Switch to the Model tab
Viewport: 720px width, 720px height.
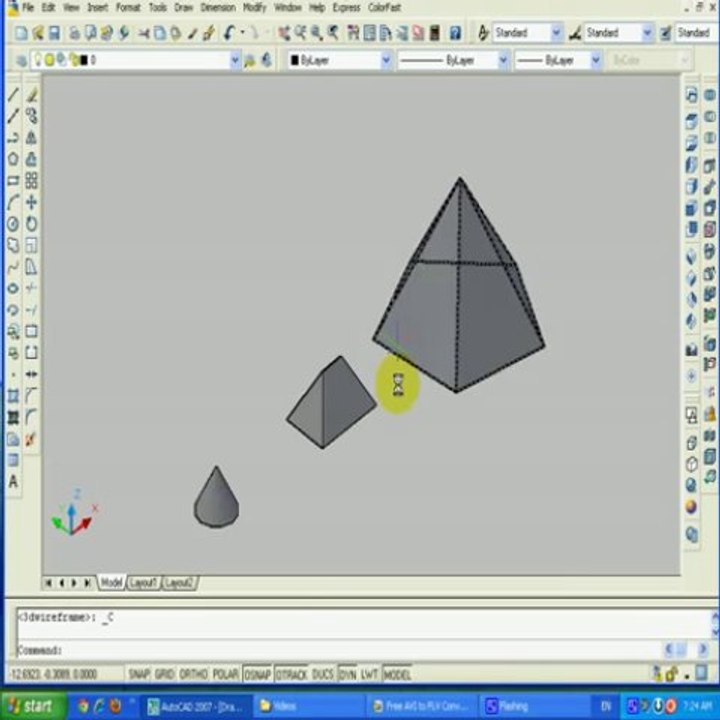click(112, 583)
